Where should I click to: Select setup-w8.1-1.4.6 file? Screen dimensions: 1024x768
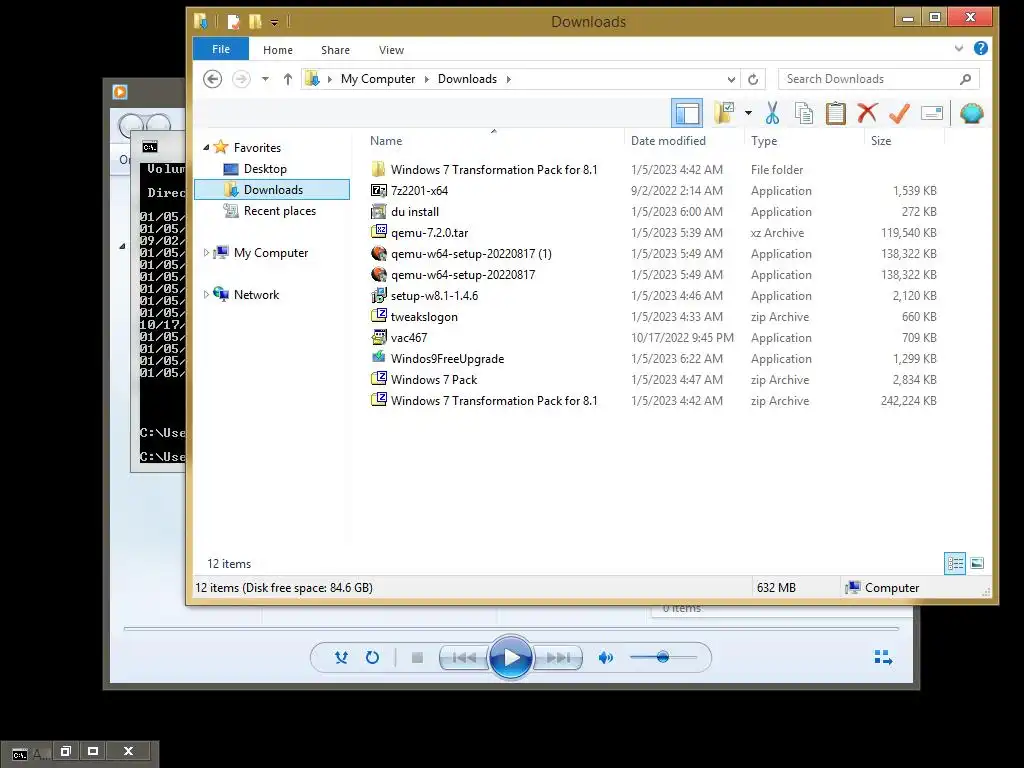[434, 296]
